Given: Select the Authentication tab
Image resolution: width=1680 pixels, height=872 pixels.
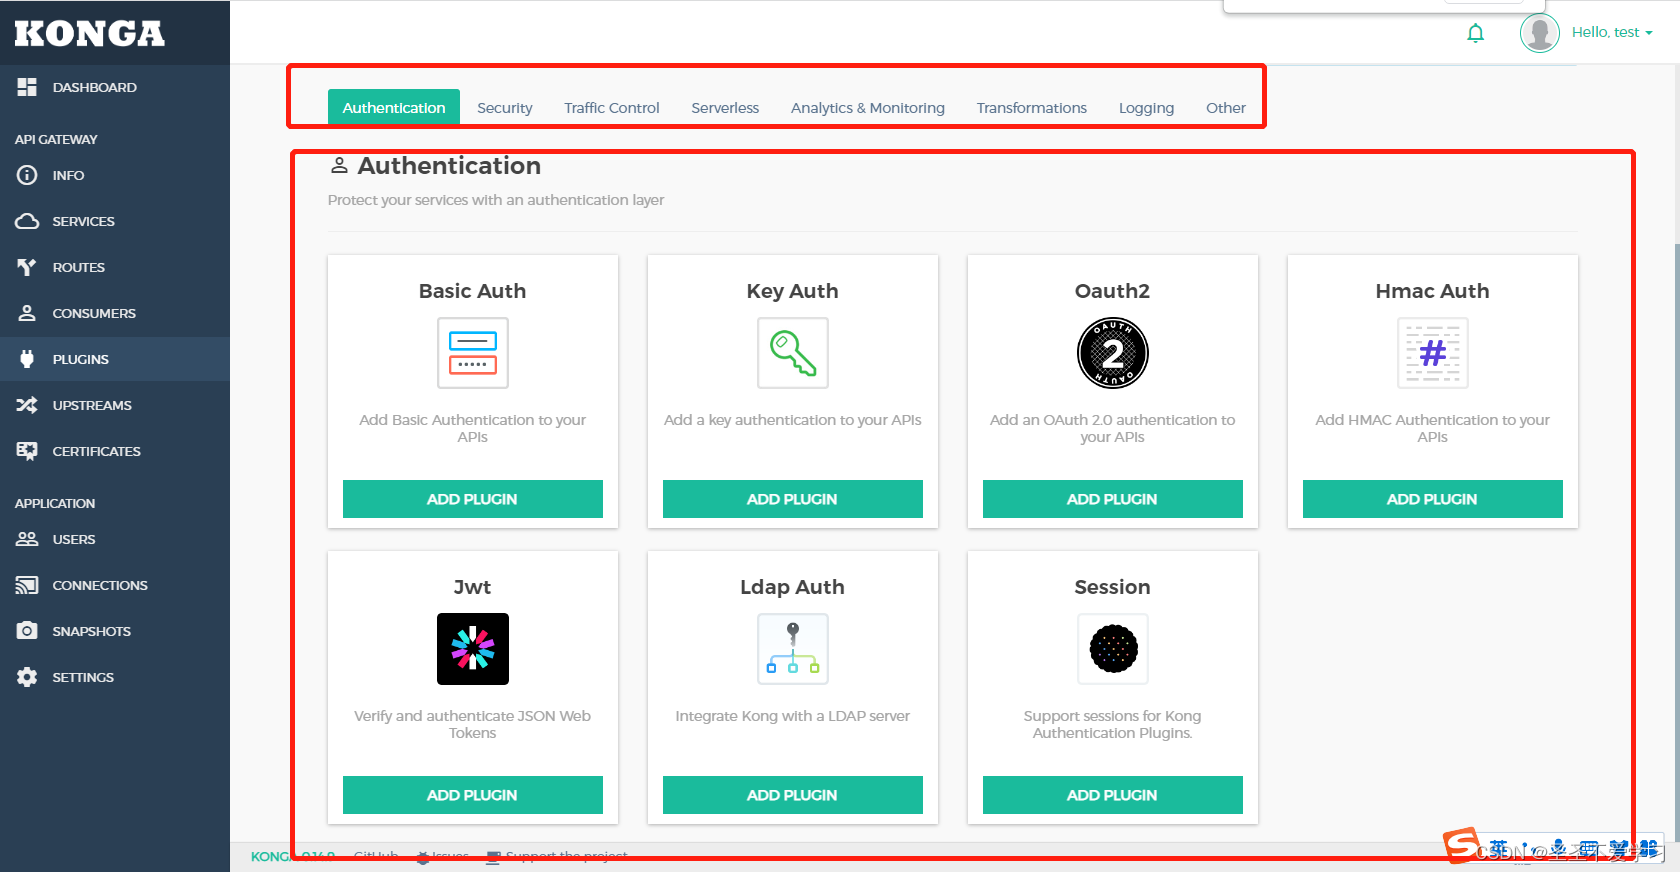Looking at the screenshot, I should pyautogui.click(x=394, y=107).
